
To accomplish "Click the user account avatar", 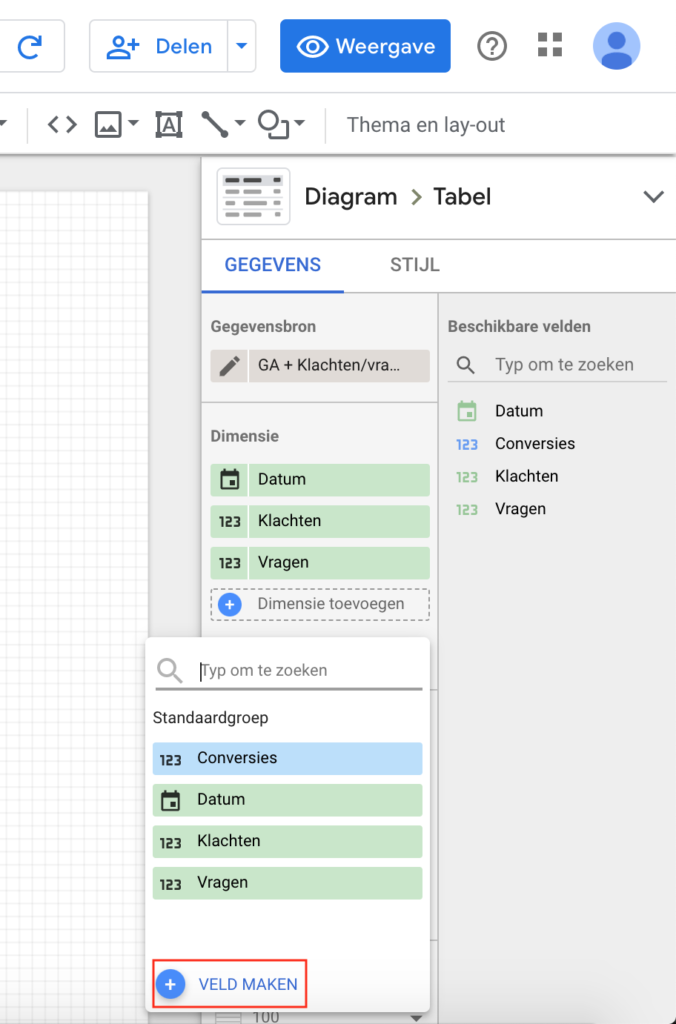I will [x=616, y=46].
